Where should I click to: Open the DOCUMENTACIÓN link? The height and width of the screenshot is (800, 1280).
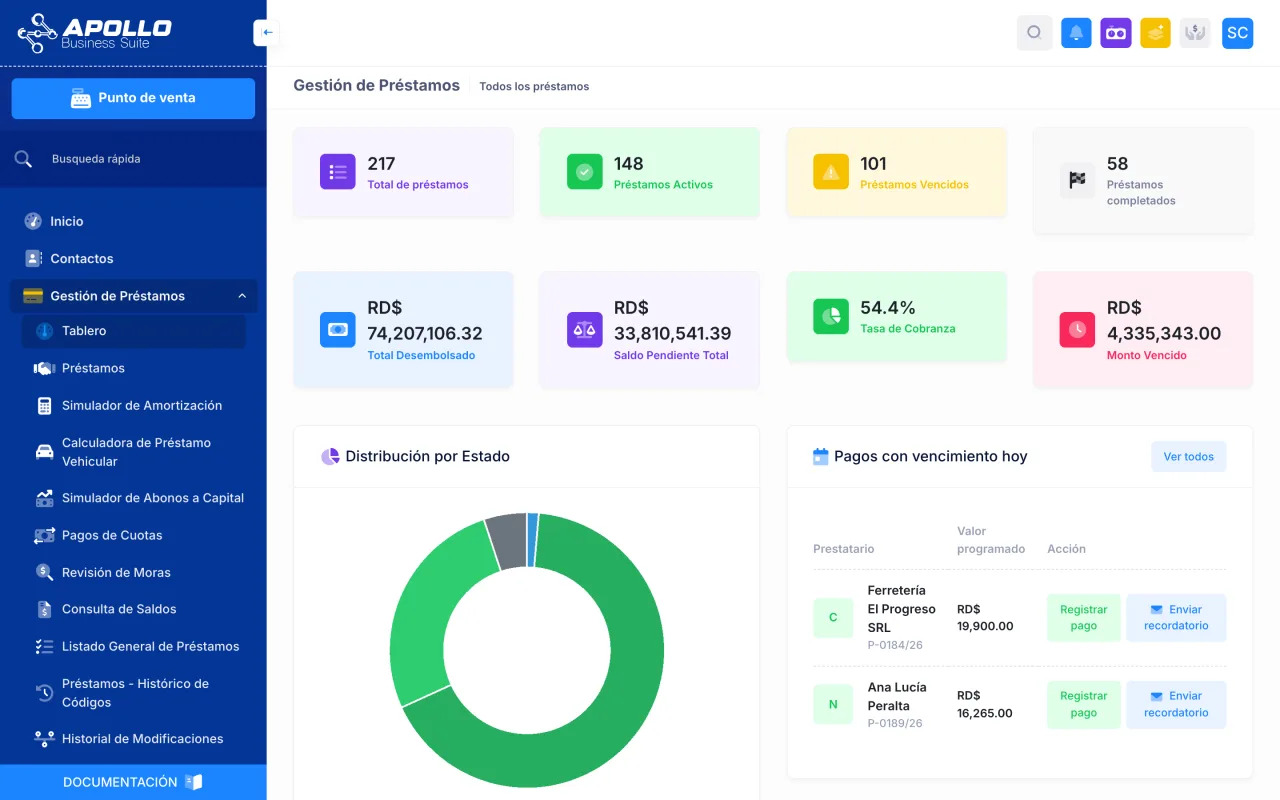tap(133, 782)
